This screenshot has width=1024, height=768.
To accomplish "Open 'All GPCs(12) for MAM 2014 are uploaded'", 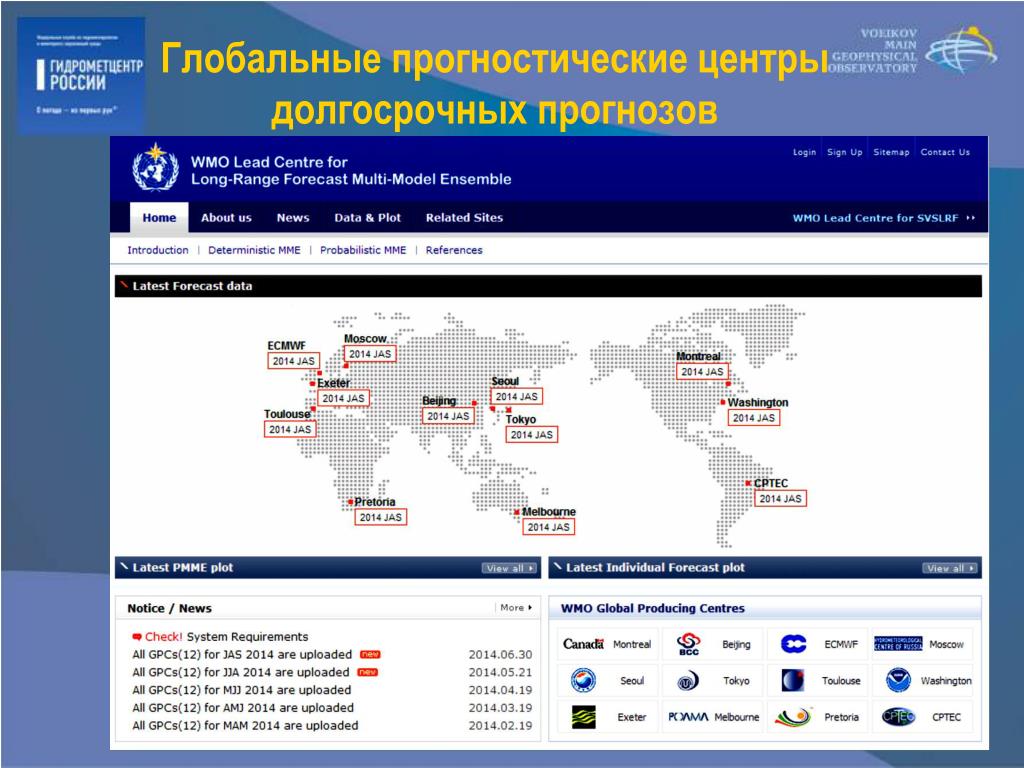I will [x=245, y=726].
